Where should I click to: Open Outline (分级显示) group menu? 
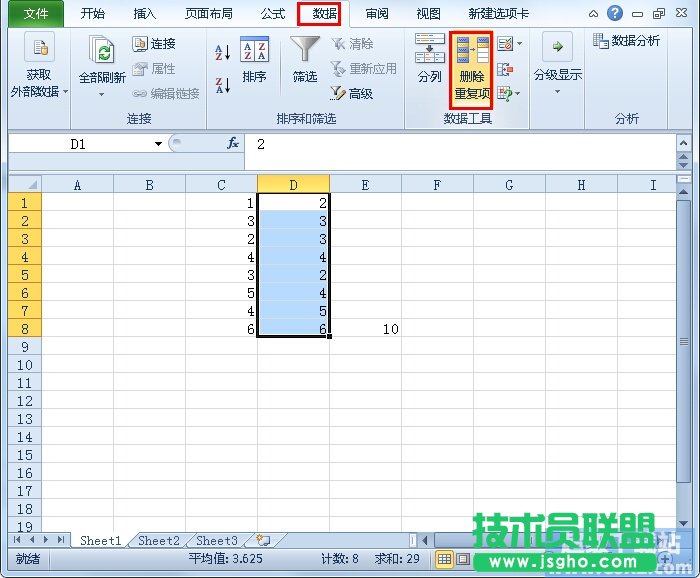pos(558,64)
